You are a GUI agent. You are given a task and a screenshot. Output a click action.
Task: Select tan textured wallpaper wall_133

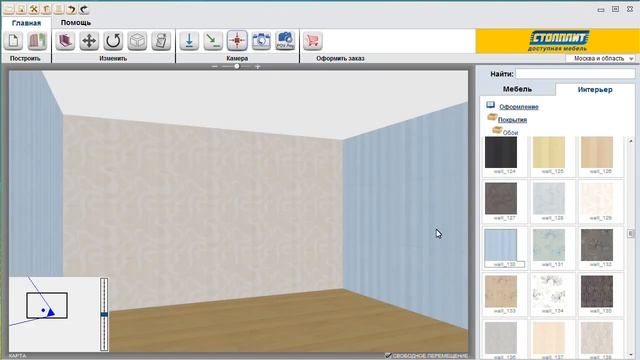pos(501,291)
